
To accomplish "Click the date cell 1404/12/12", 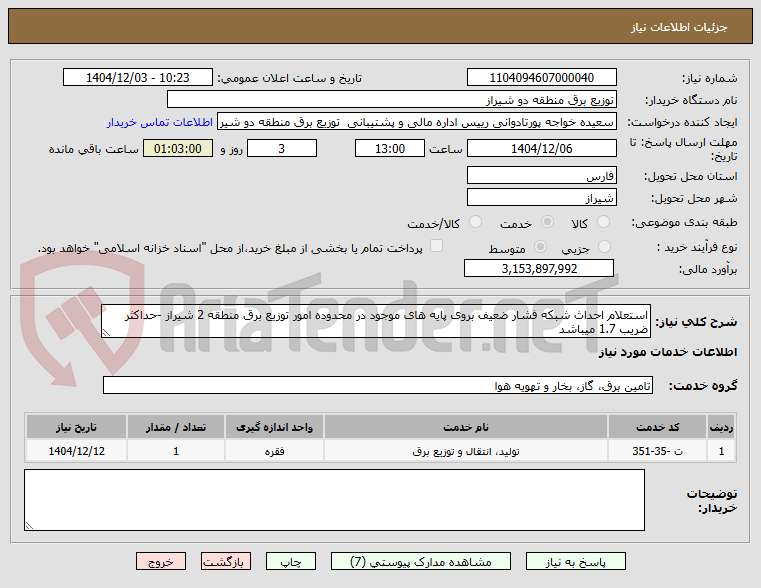I will pos(76,451).
